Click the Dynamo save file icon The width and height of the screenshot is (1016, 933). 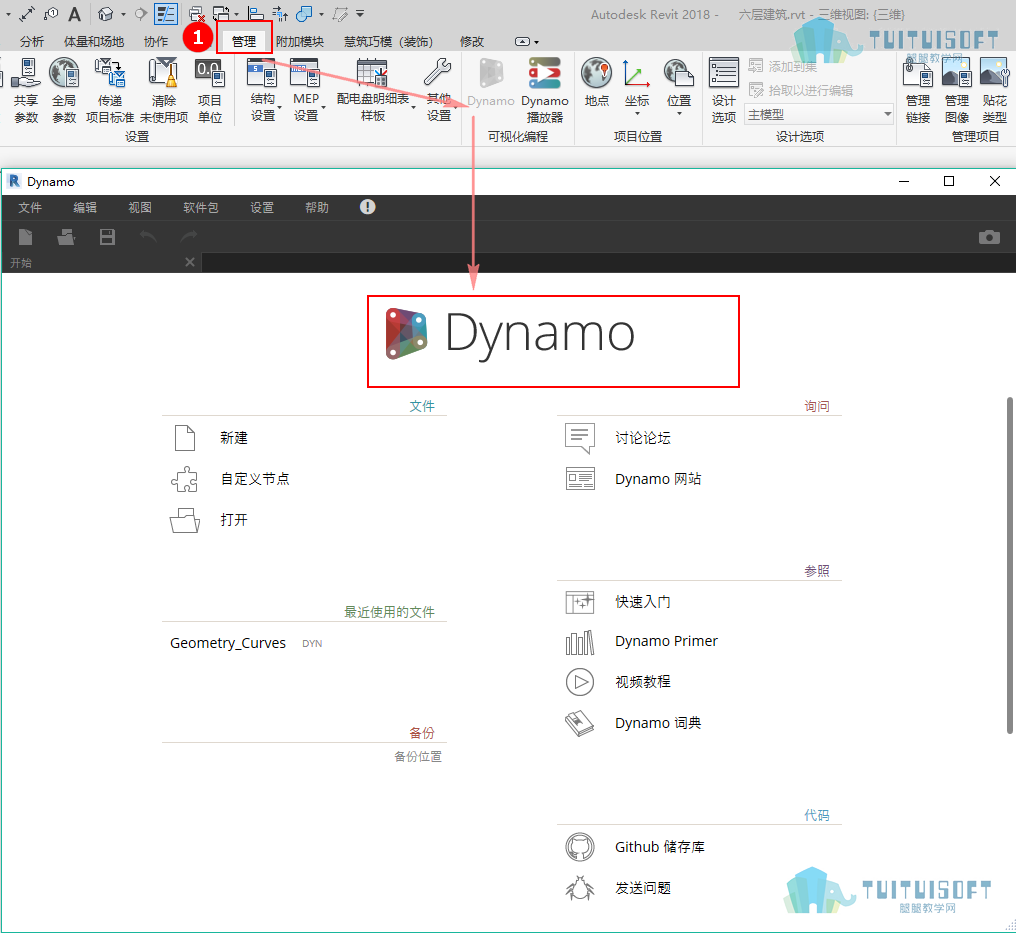108,237
